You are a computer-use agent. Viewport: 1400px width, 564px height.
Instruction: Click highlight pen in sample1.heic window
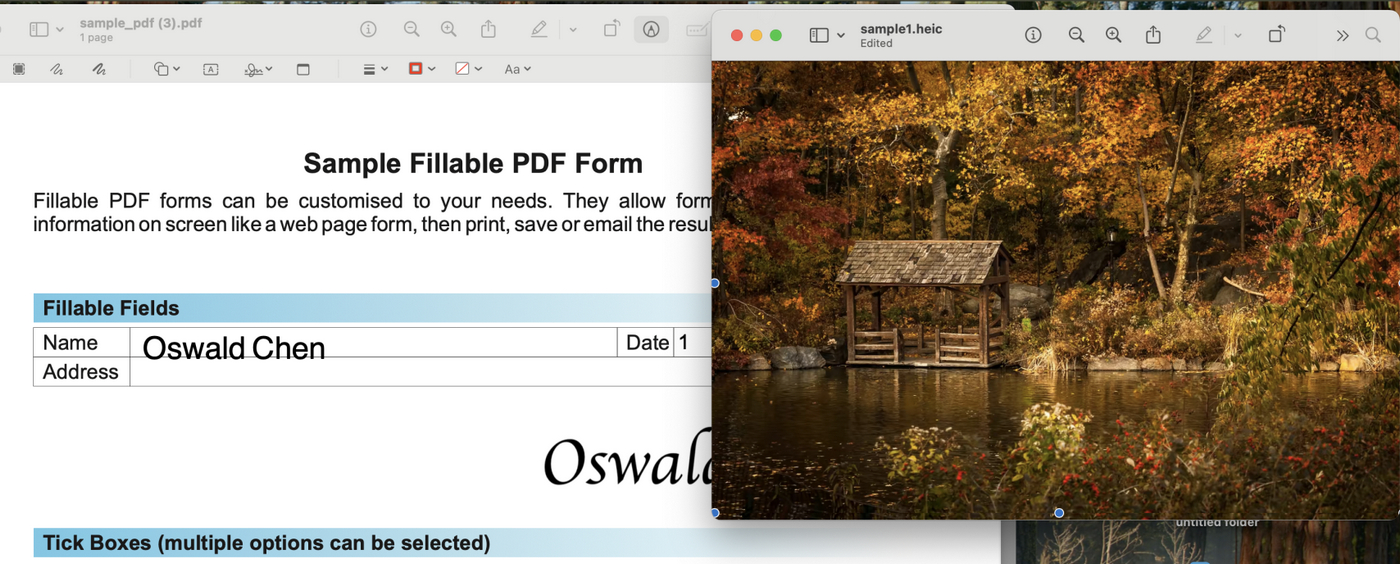[x=1204, y=35]
